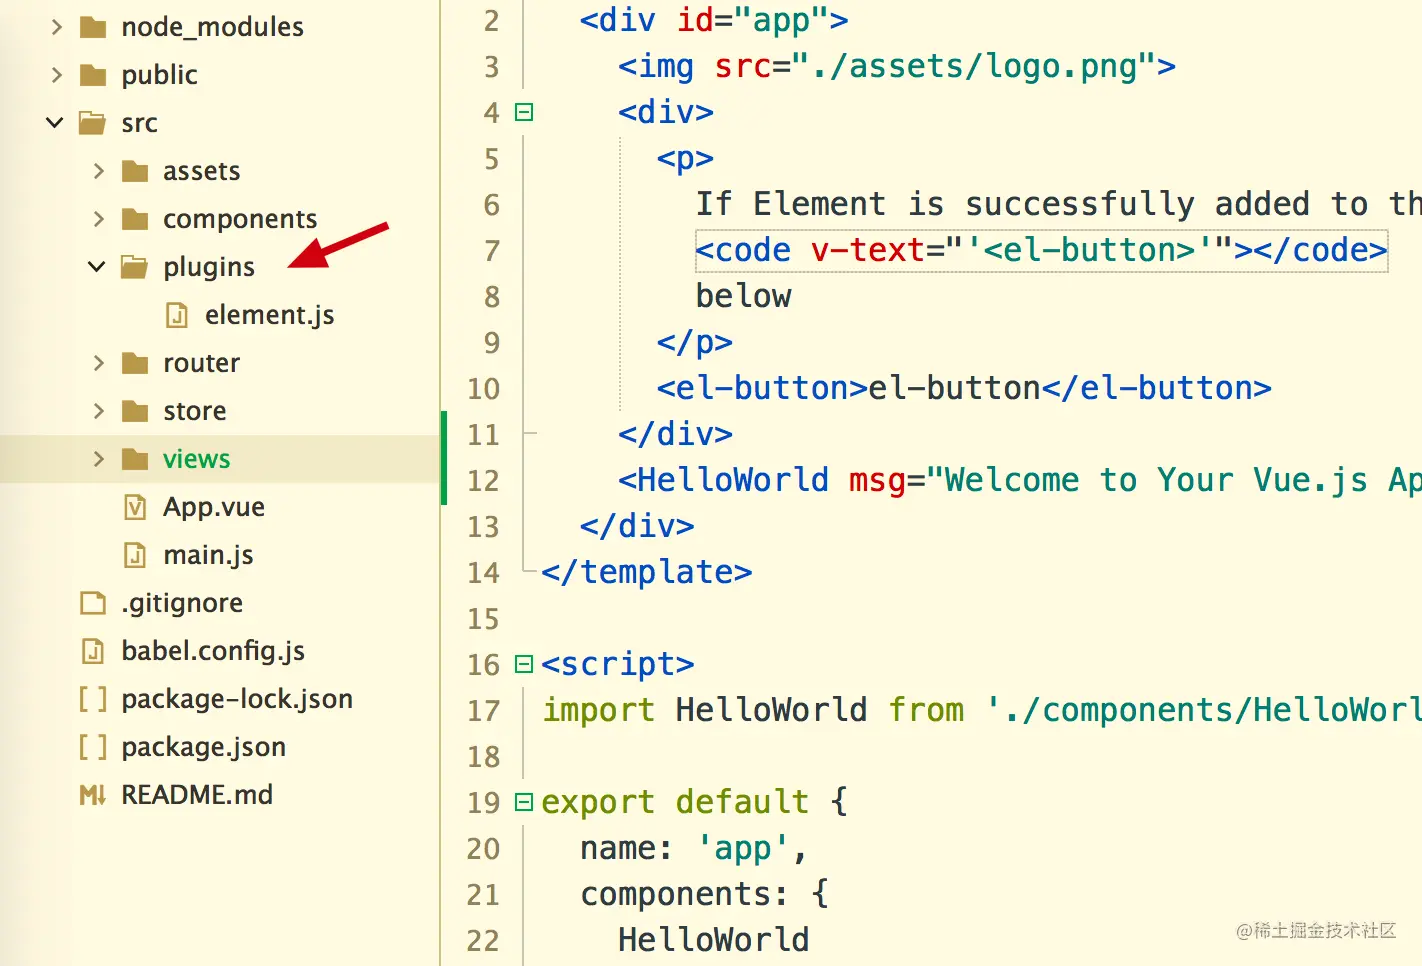1422x966 pixels.
Task: Expand the node_modules folder chevron
Action: click(56, 27)
